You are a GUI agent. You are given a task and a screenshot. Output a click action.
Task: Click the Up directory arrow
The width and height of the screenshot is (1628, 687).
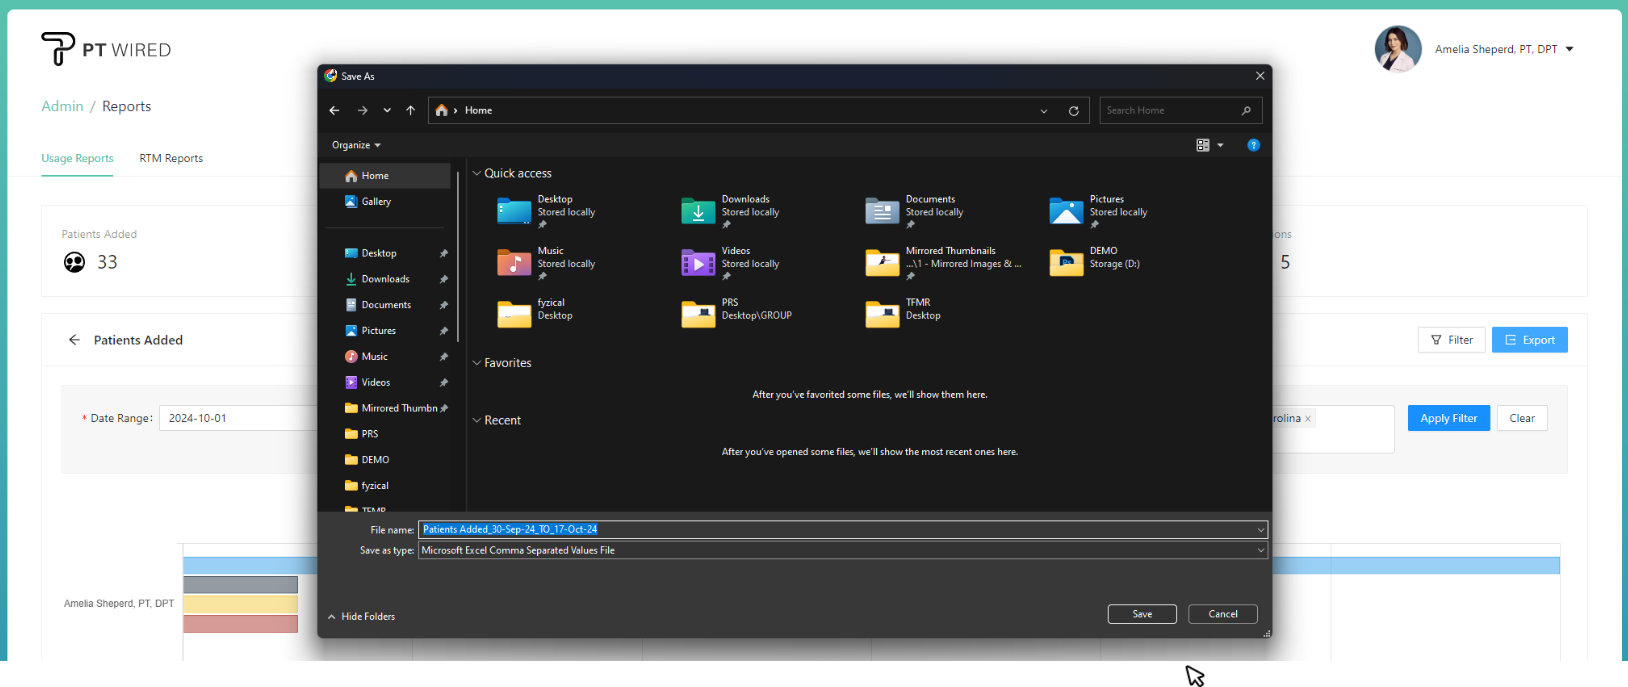point(410,111)
